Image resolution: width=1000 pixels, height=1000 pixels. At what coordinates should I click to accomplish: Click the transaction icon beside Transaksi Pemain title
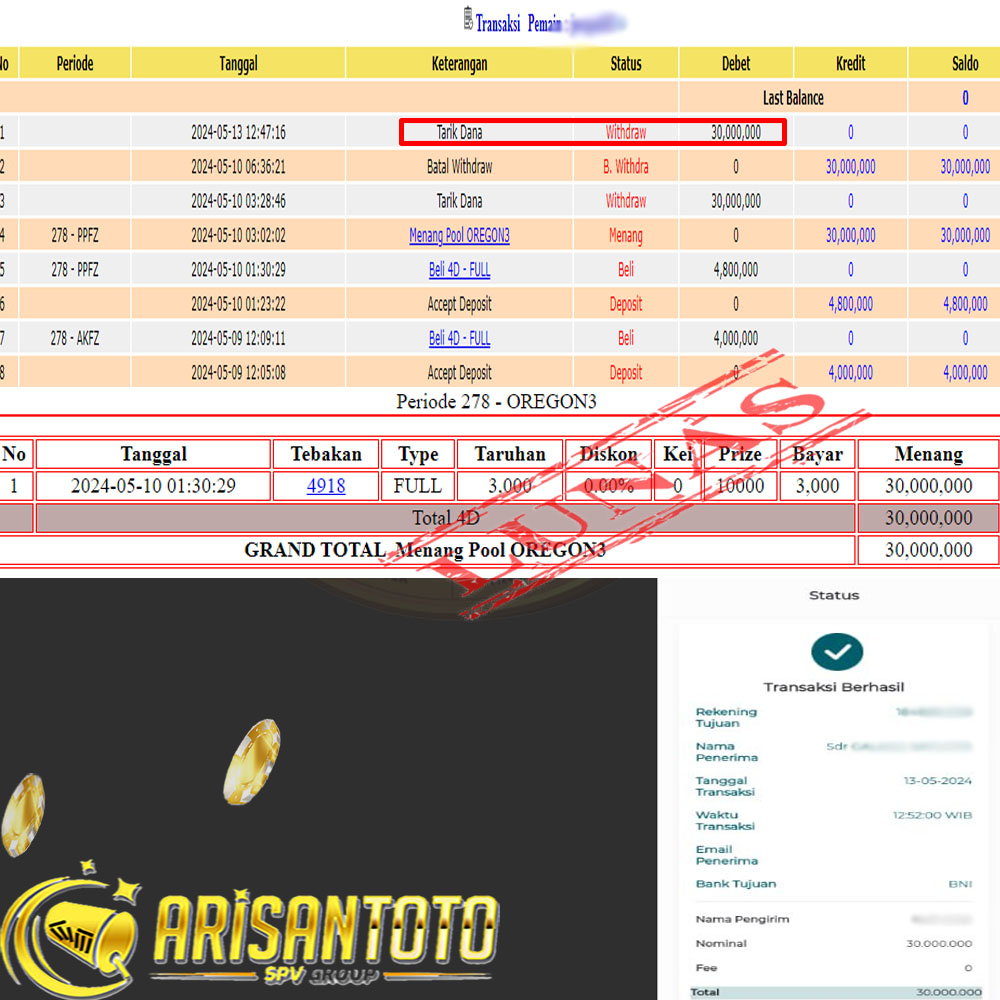468,18
